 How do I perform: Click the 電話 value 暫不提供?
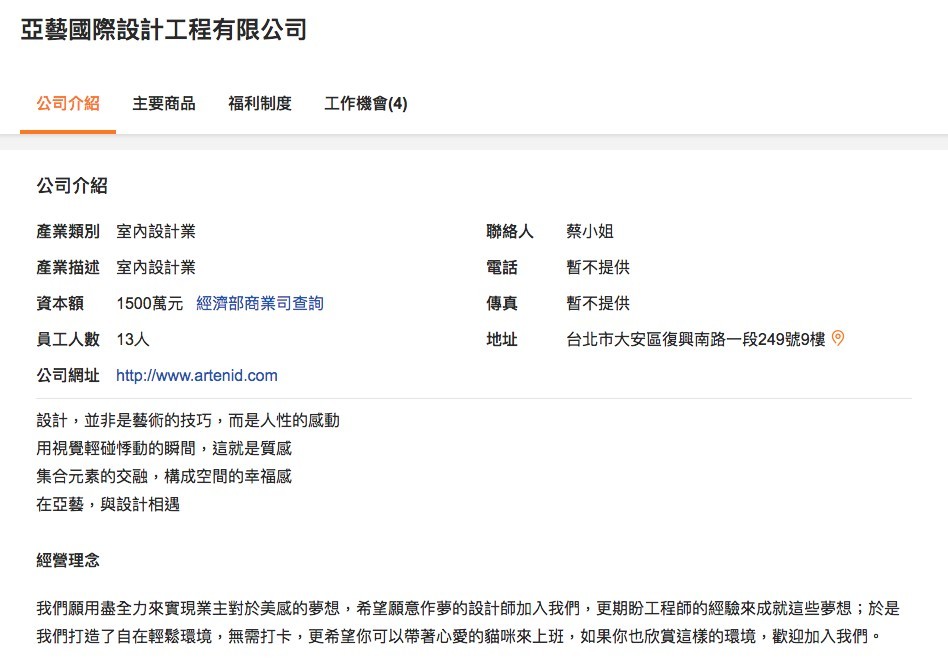pos(598,267)
